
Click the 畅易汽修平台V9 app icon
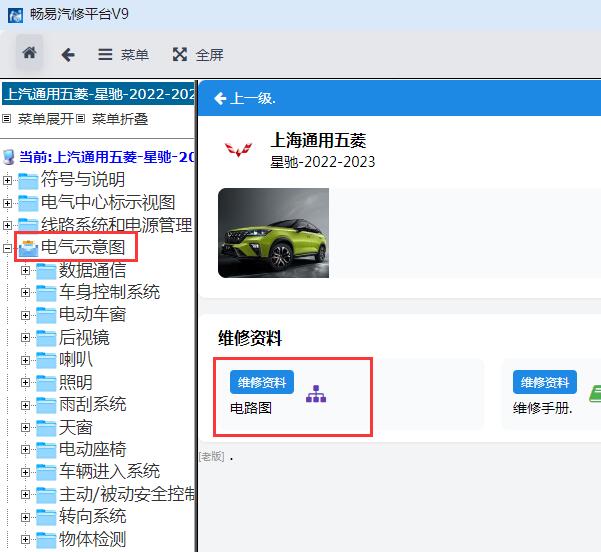coord(15,15)
